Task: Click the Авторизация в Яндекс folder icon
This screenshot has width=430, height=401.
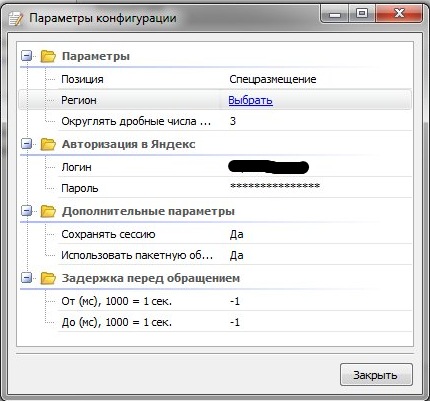Action: tap(48, 144)
